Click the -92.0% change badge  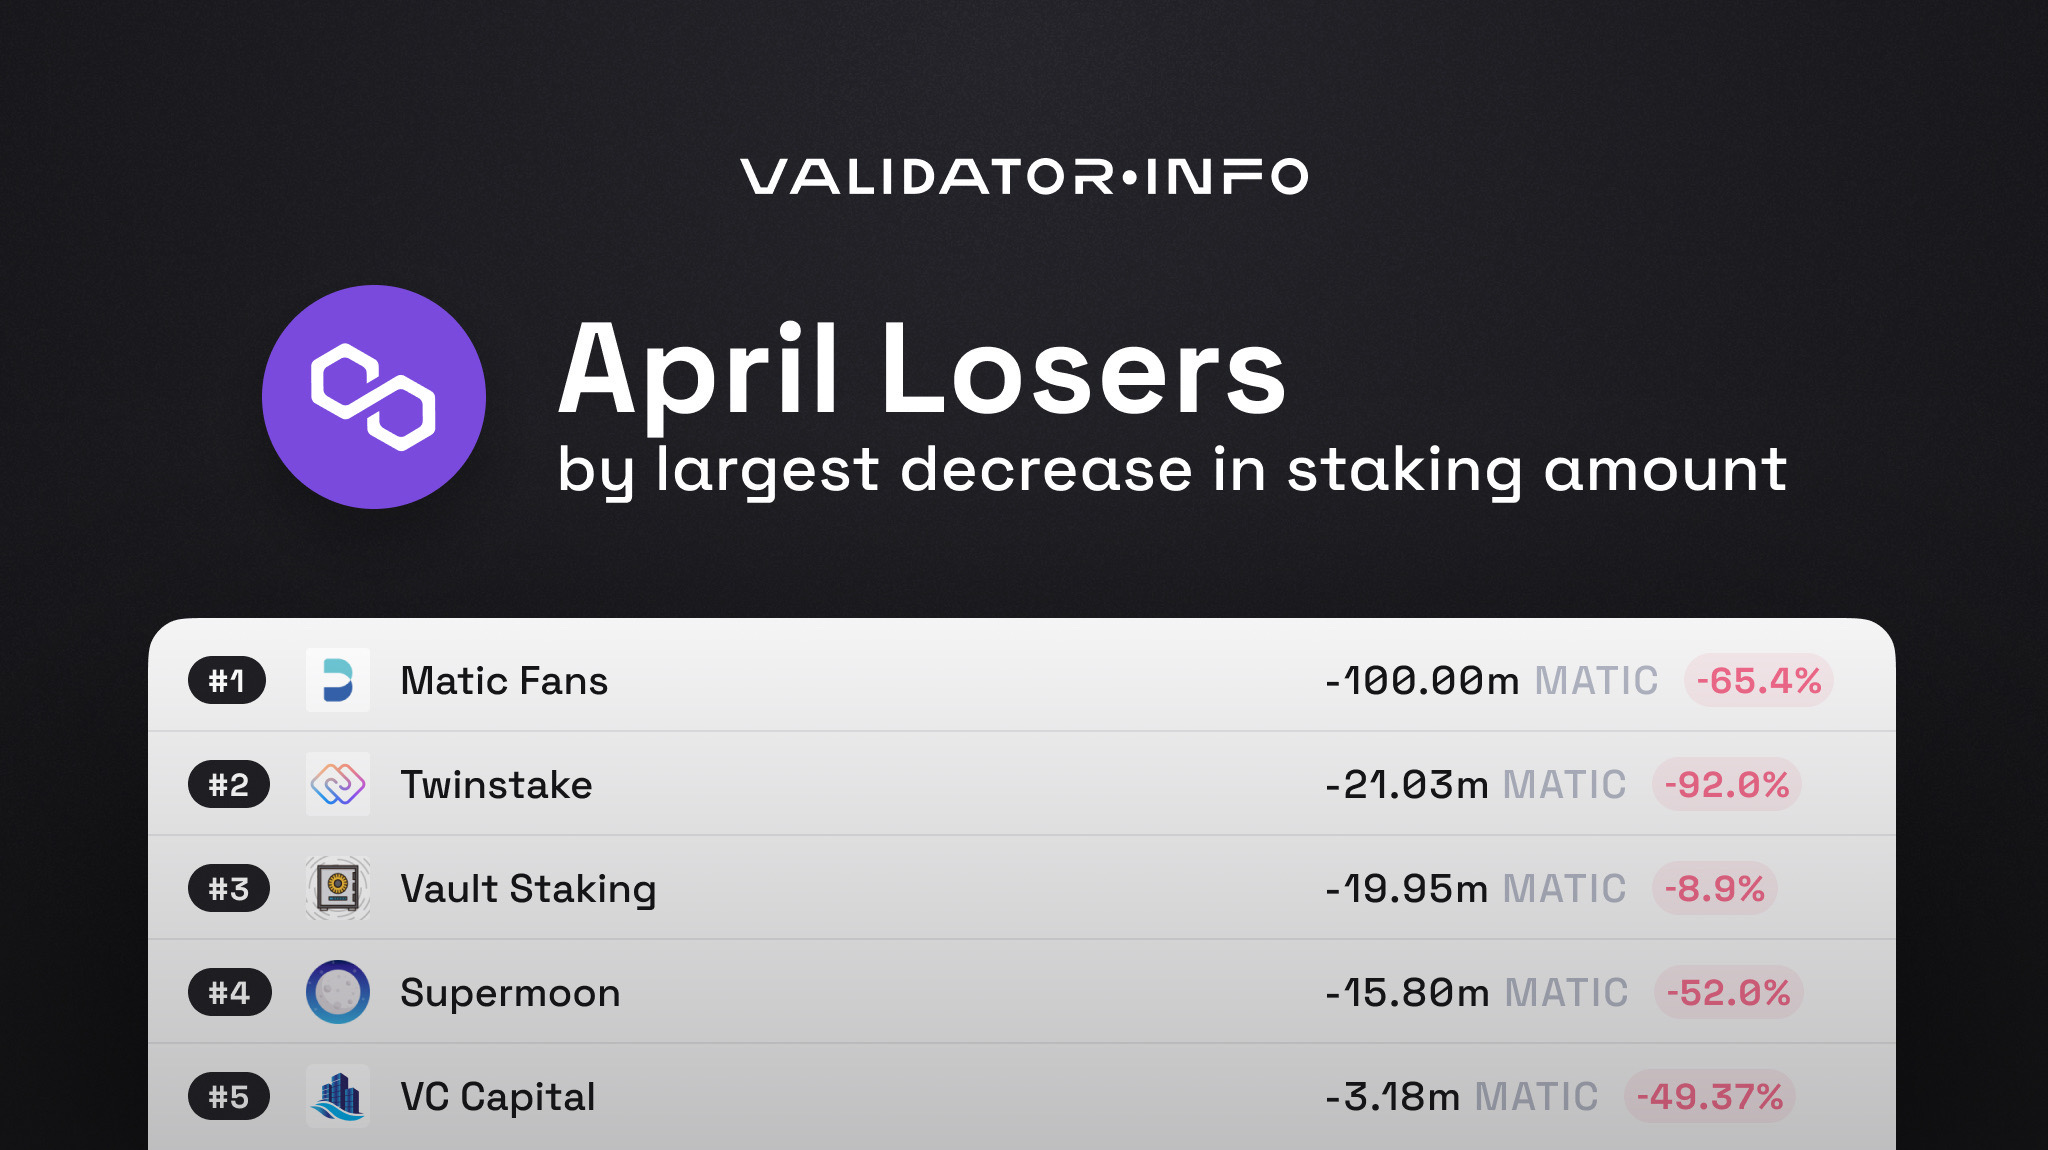[x=1727, y=785]
